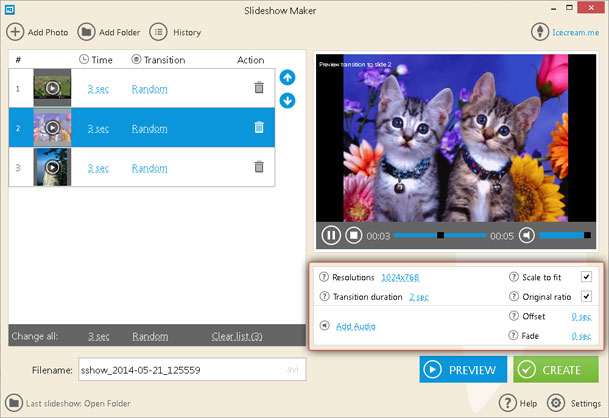Click the Add Photo label

(x=48, y=33)
